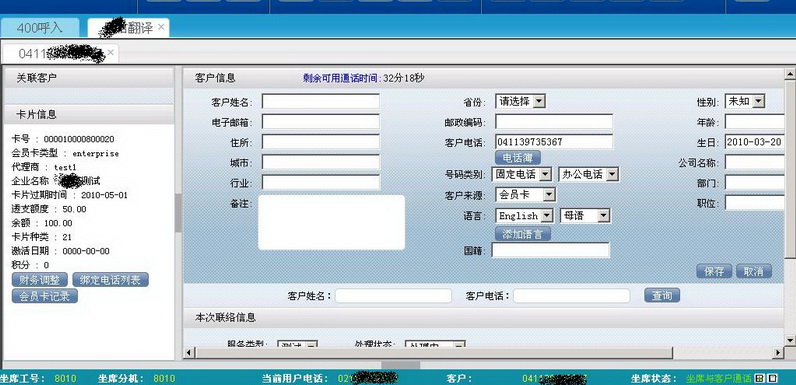The height and width of the screenshot is (385, 796).
Task: Click the 会员卡类型 value enterprise
Action: (95, 153)
